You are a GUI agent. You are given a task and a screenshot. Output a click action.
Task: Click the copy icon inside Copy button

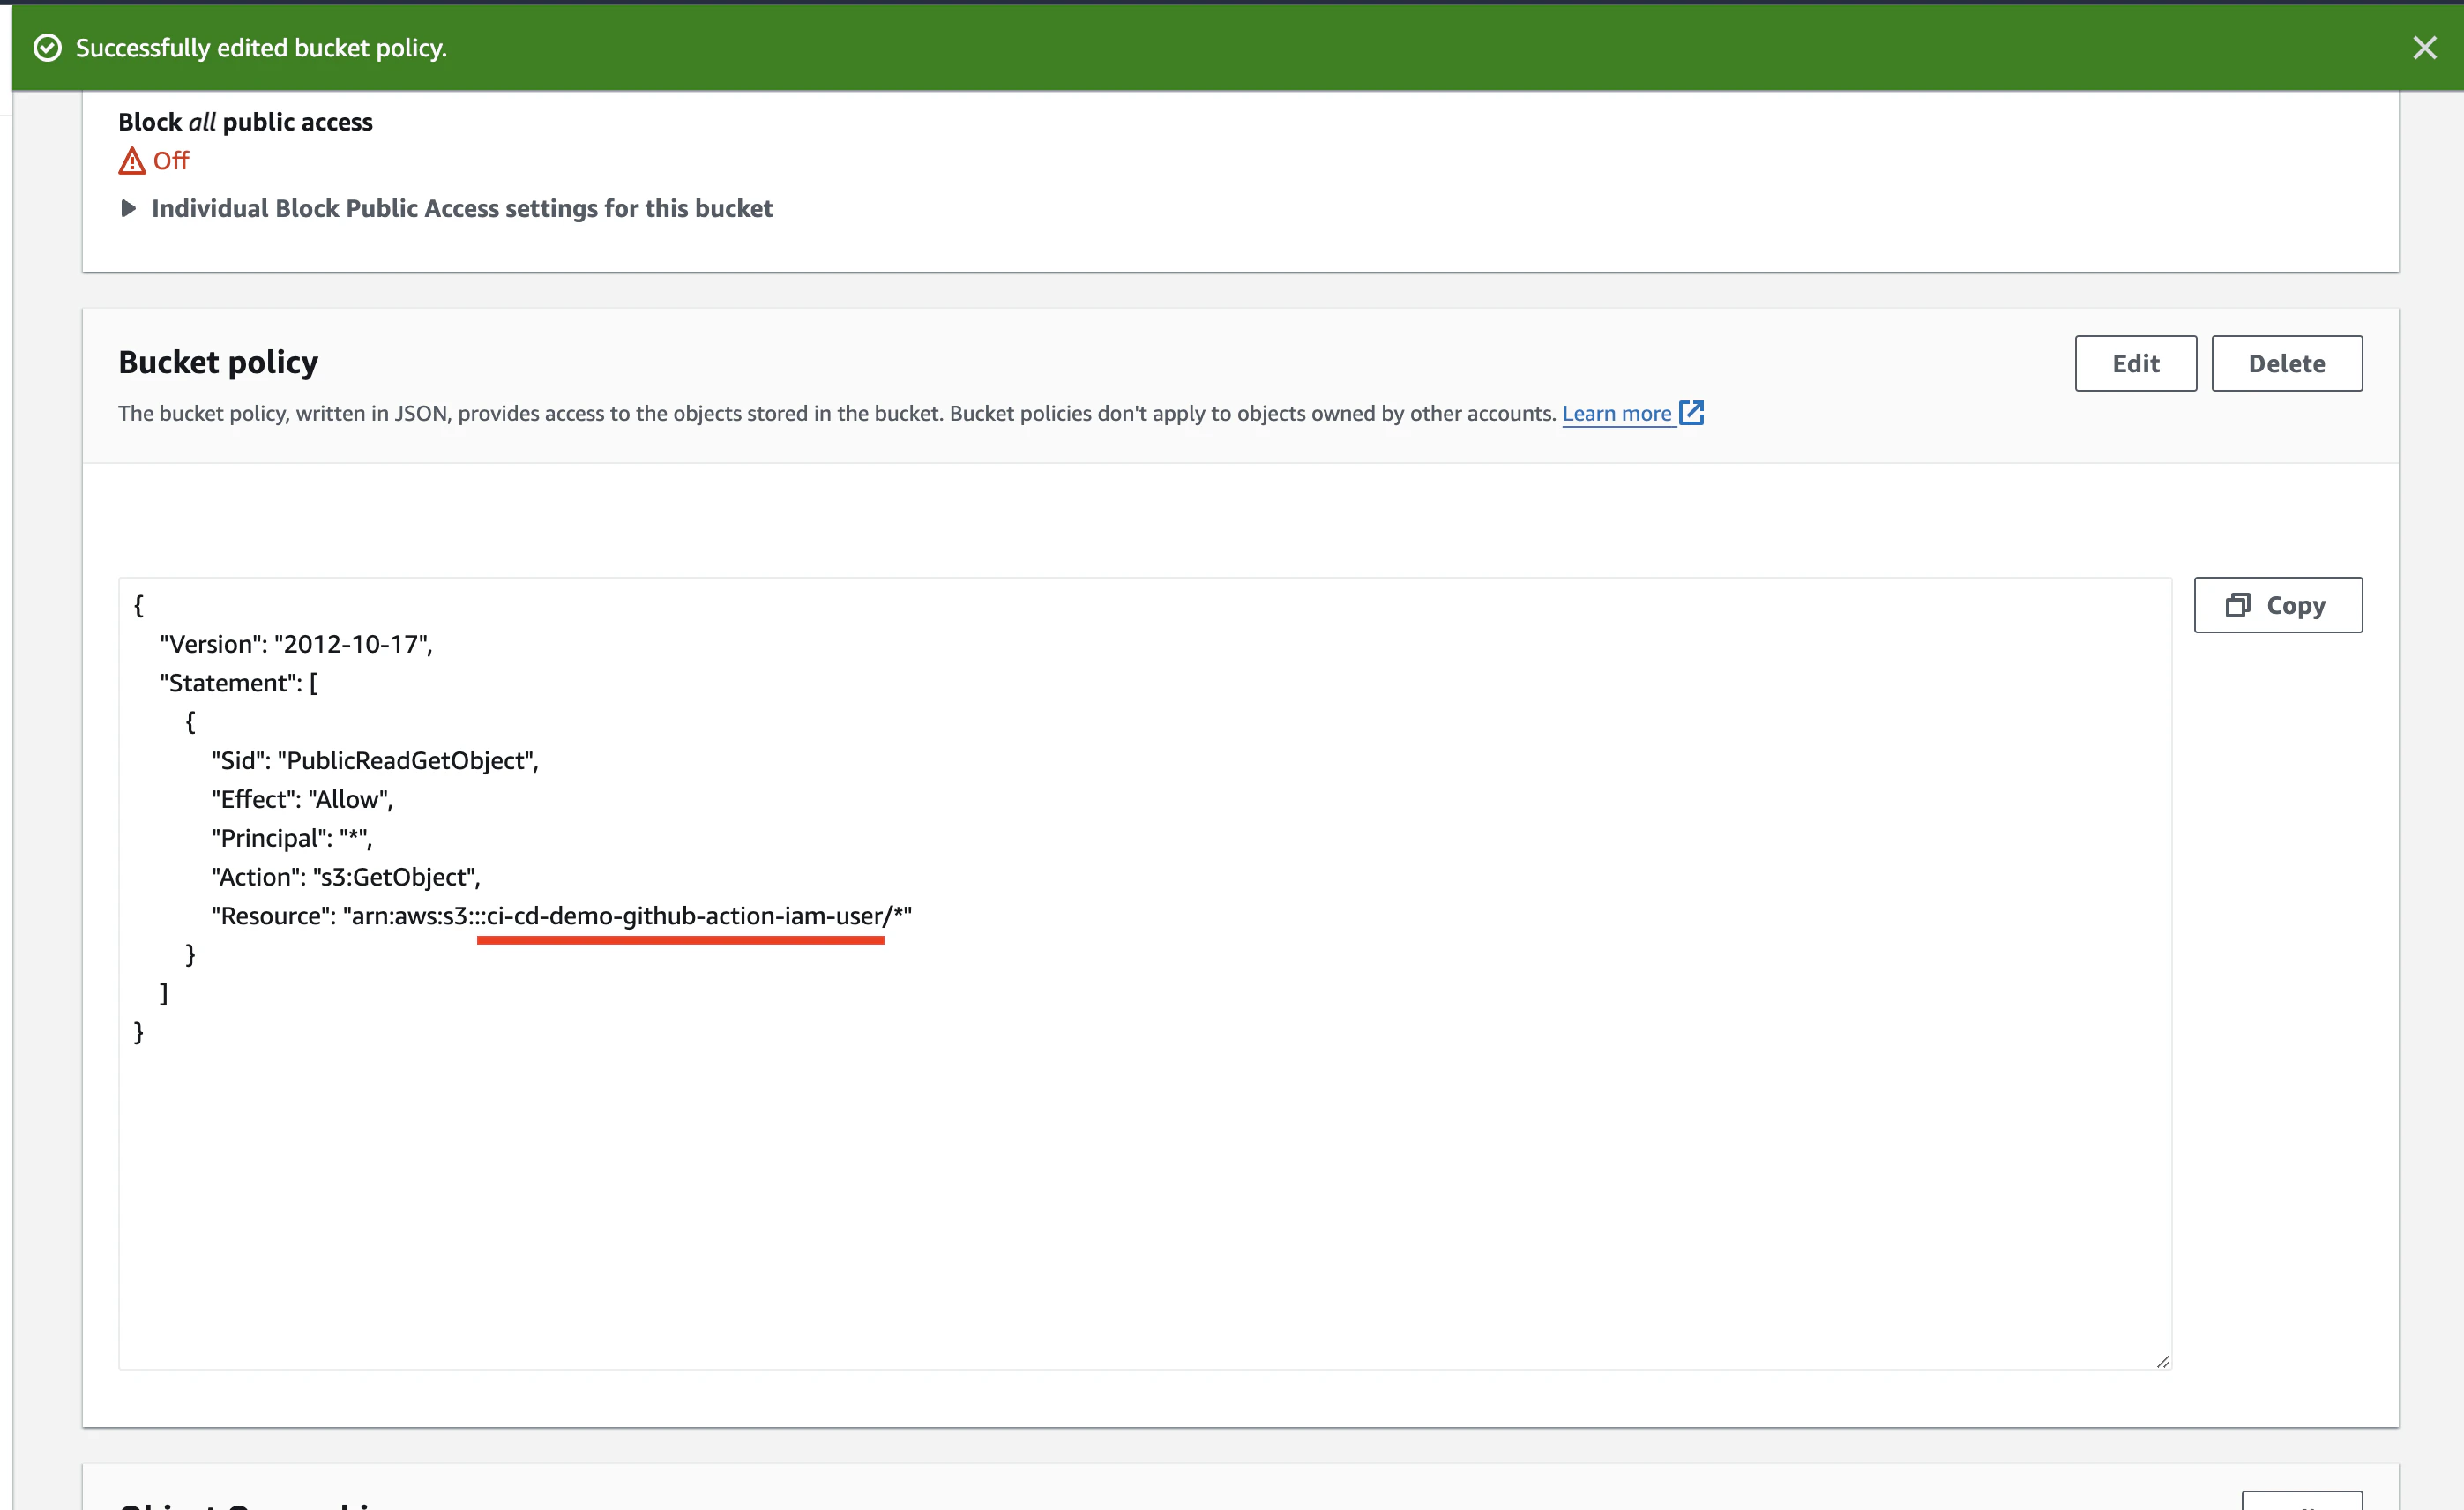pyautogui.click(x=2237, y=605)
